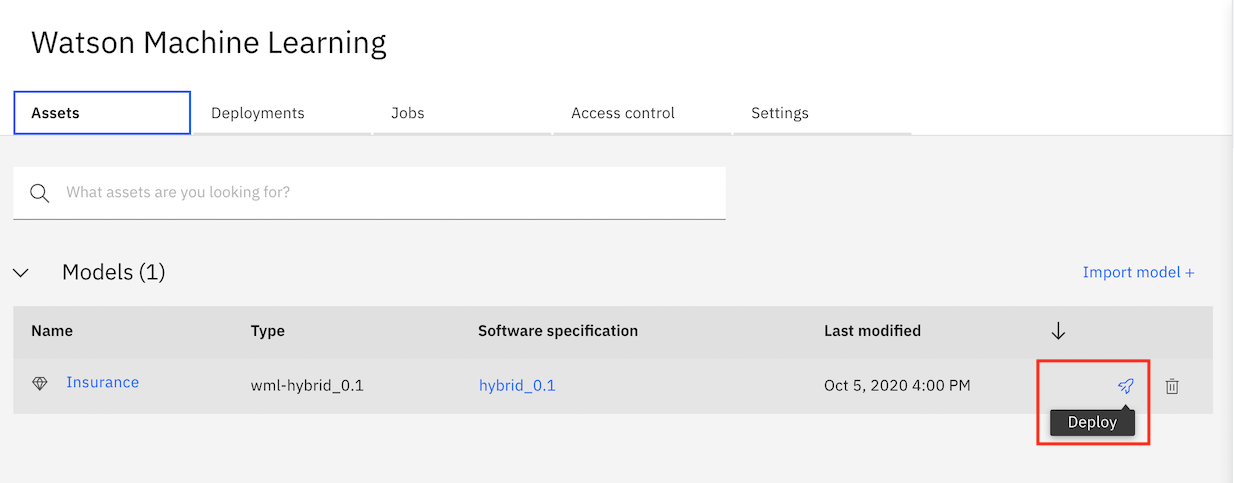Collapse the Models section chevron
The image size is (1234, 483).
click(x=21, y=272)
